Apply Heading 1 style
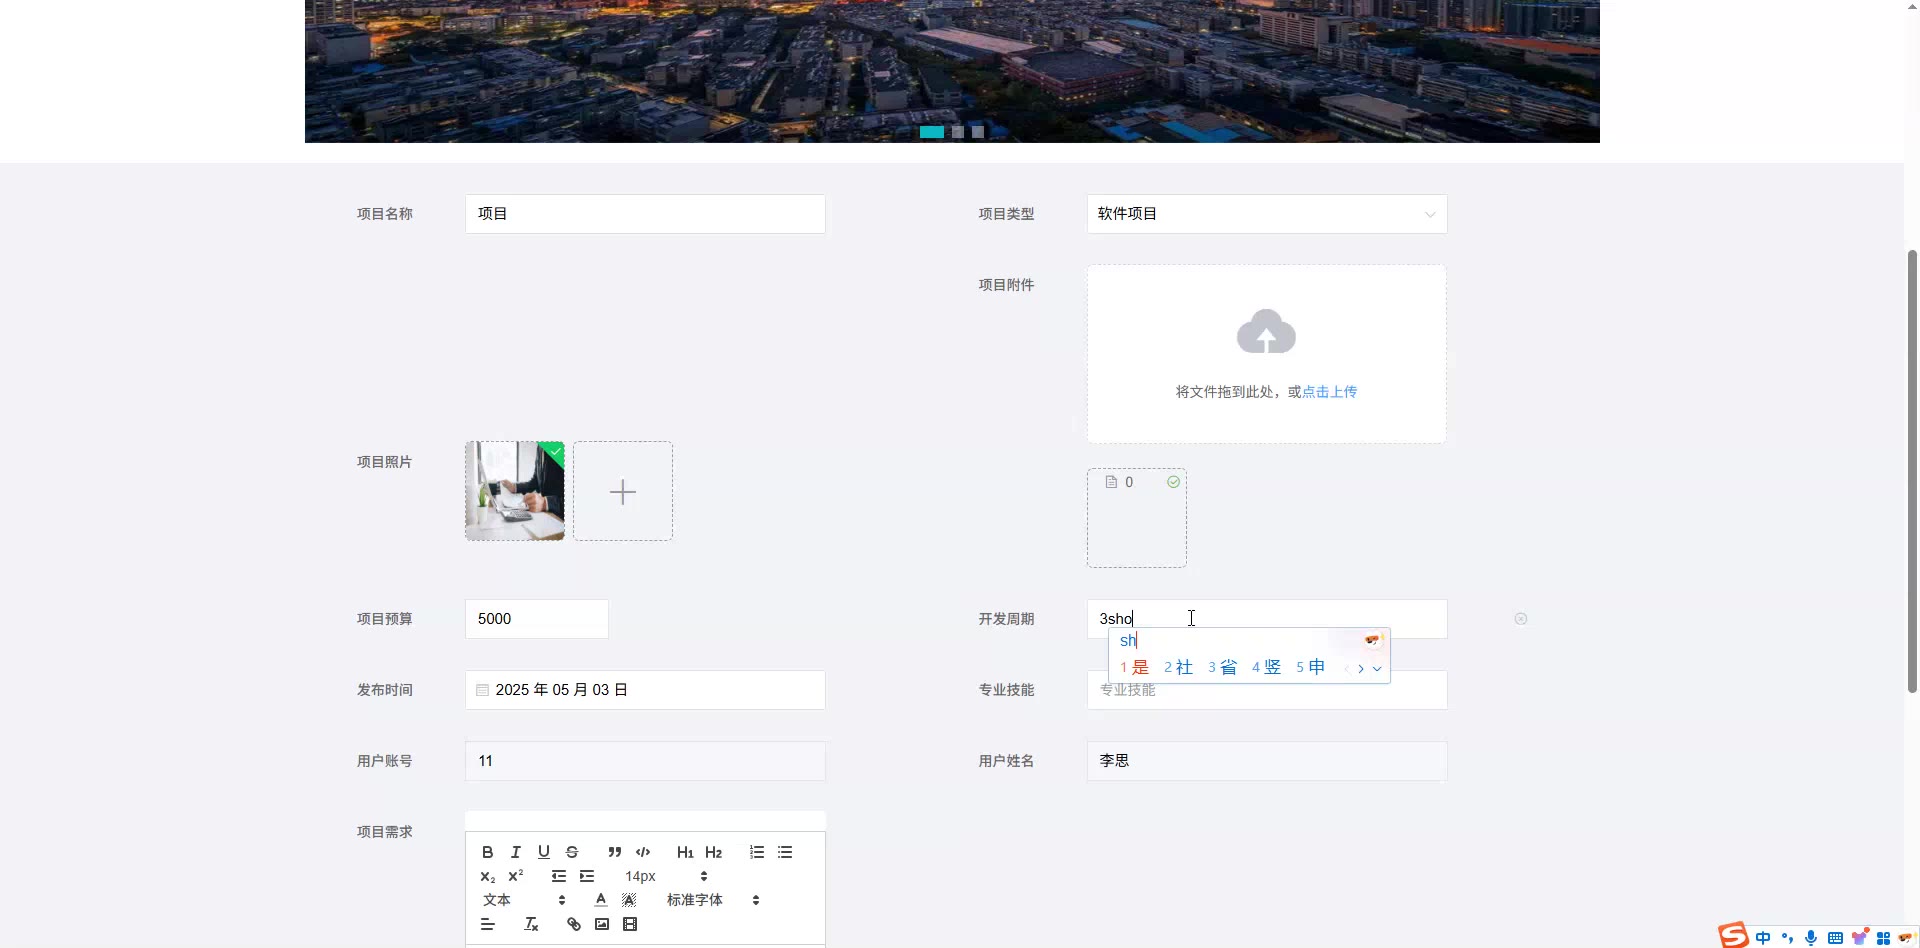The height and width of the screenshot is (948, 1920). [685, 852]
